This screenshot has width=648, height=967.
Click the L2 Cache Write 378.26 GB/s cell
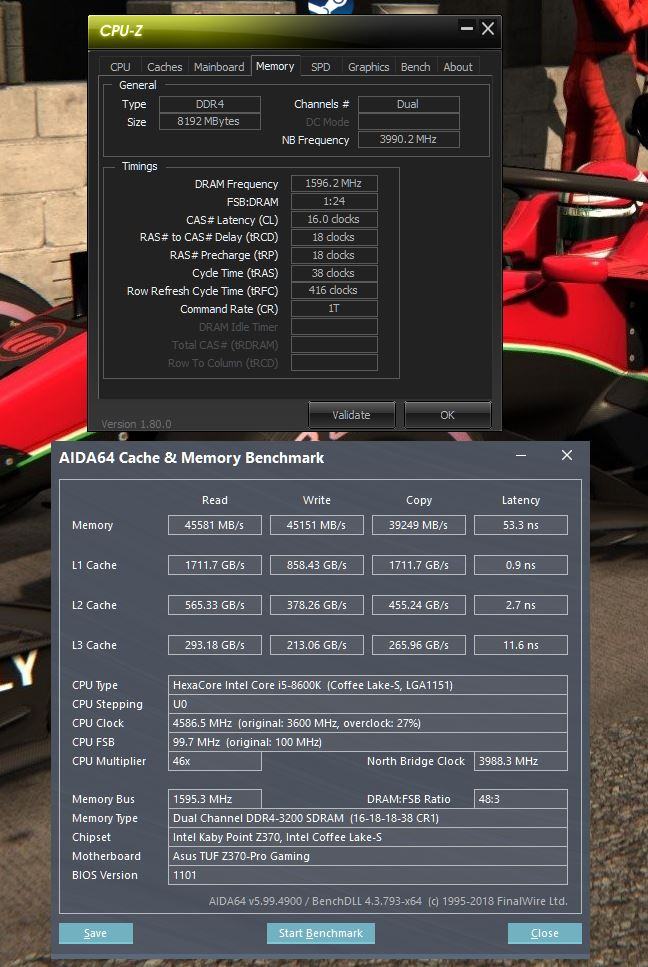tap(317, 605)
